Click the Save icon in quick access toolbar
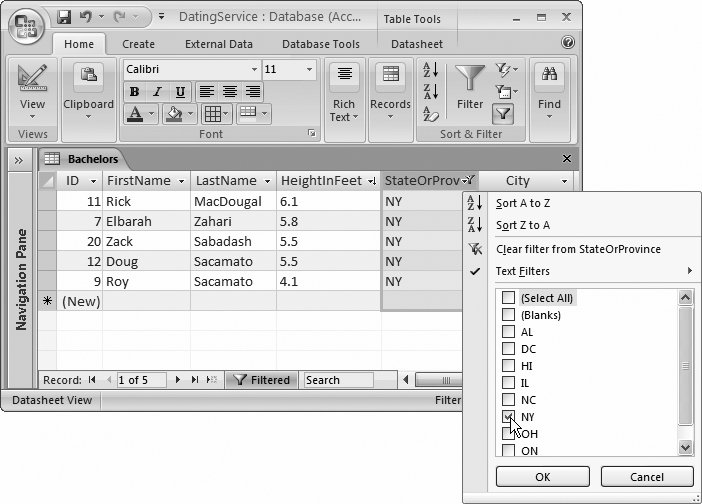 pyautogui.click(x=65, y=17)
